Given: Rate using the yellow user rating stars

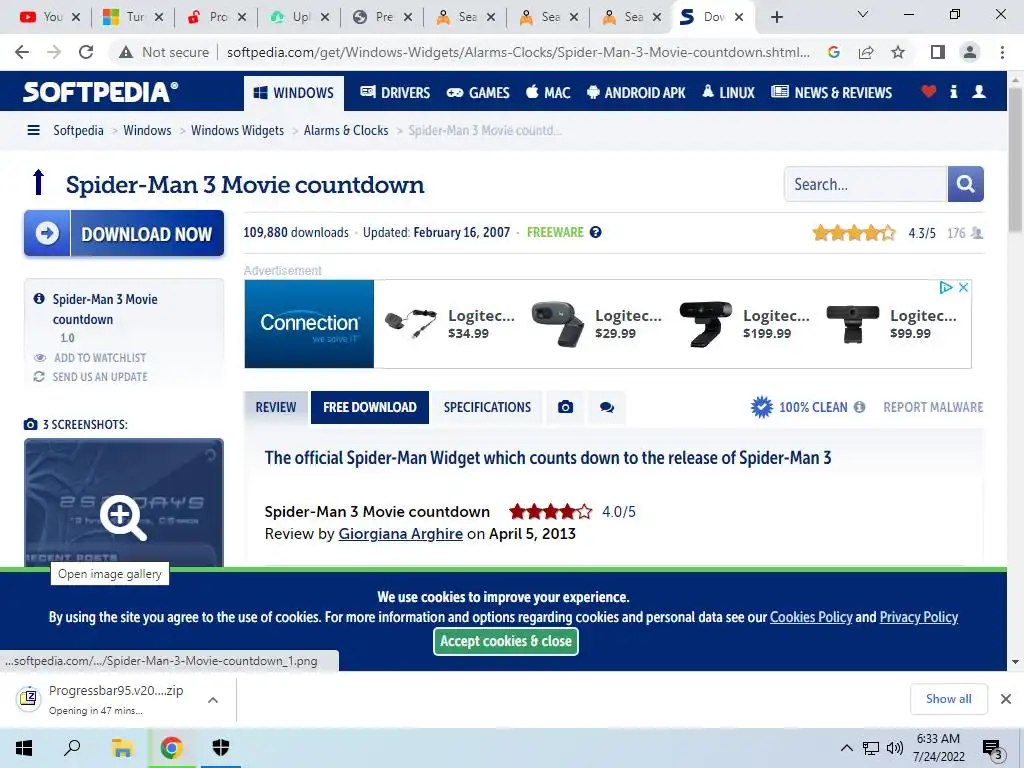Looking at the screenshot, I should pyautogui.click(x=854, y=232).
